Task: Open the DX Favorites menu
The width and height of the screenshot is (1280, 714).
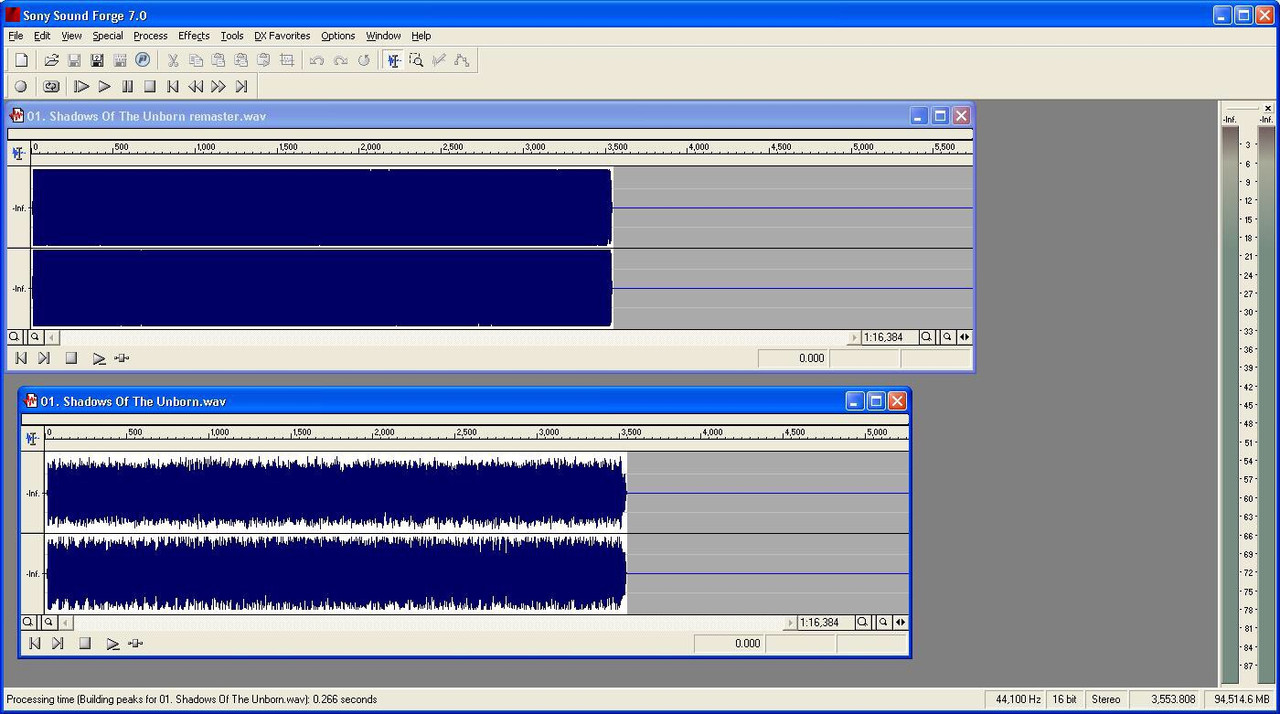Action: pos(283,36)
